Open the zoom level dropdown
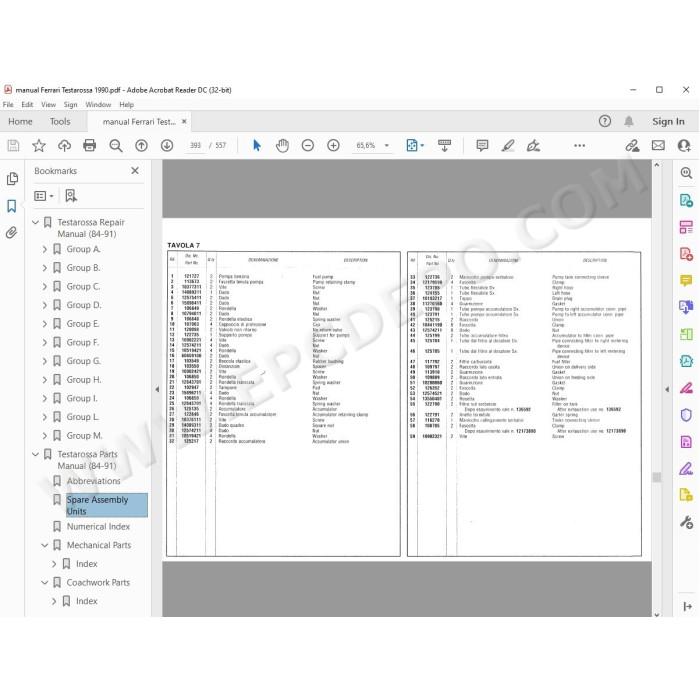This screenshot has height=700, width=700. tap(387, 146)
